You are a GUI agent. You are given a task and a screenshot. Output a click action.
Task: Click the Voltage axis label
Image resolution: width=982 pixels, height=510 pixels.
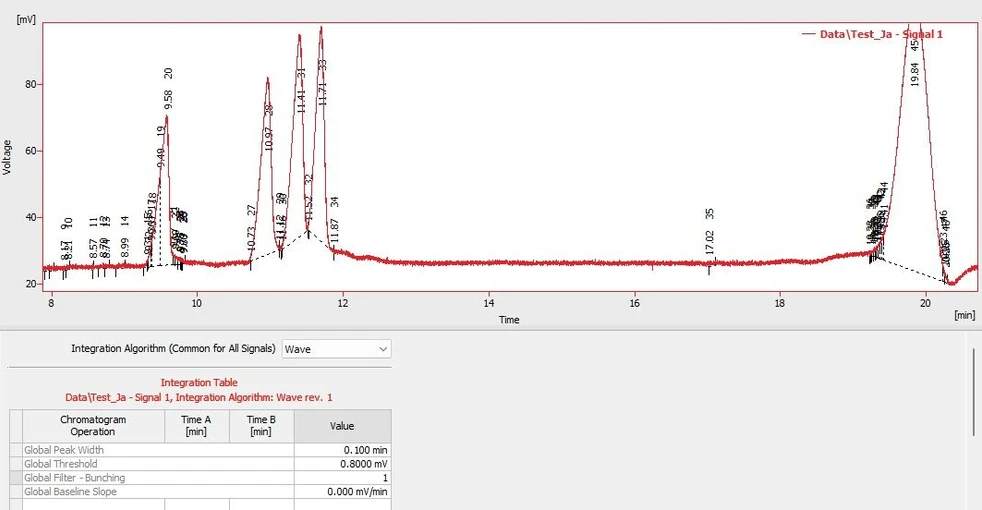[7, 157]
